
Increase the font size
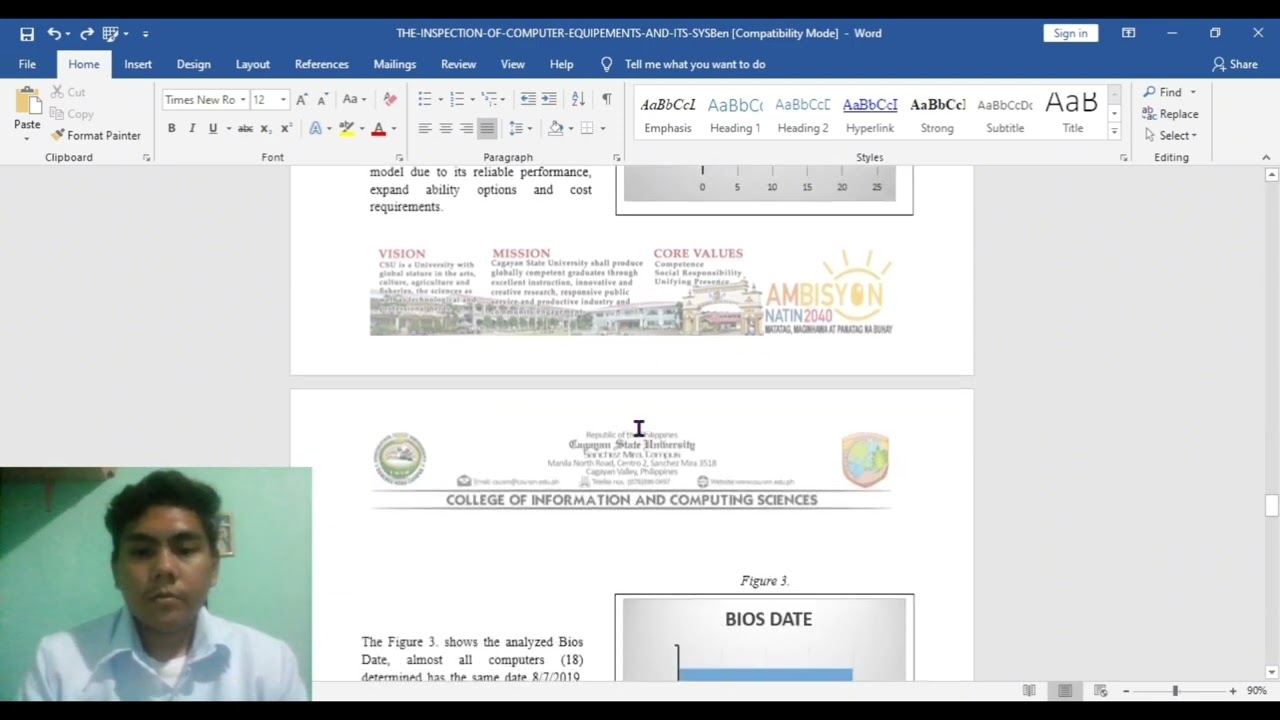[x=302, y=100]
